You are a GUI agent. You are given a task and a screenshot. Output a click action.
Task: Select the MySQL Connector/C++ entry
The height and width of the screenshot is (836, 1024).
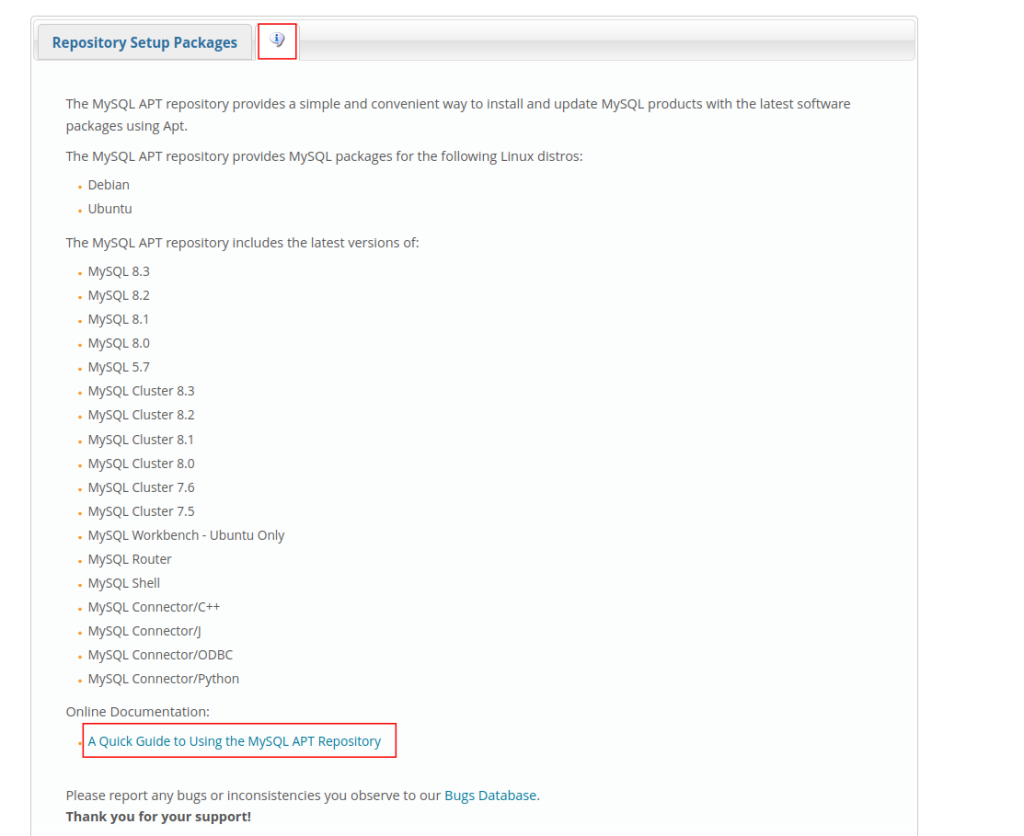click(x=153, y=606)
